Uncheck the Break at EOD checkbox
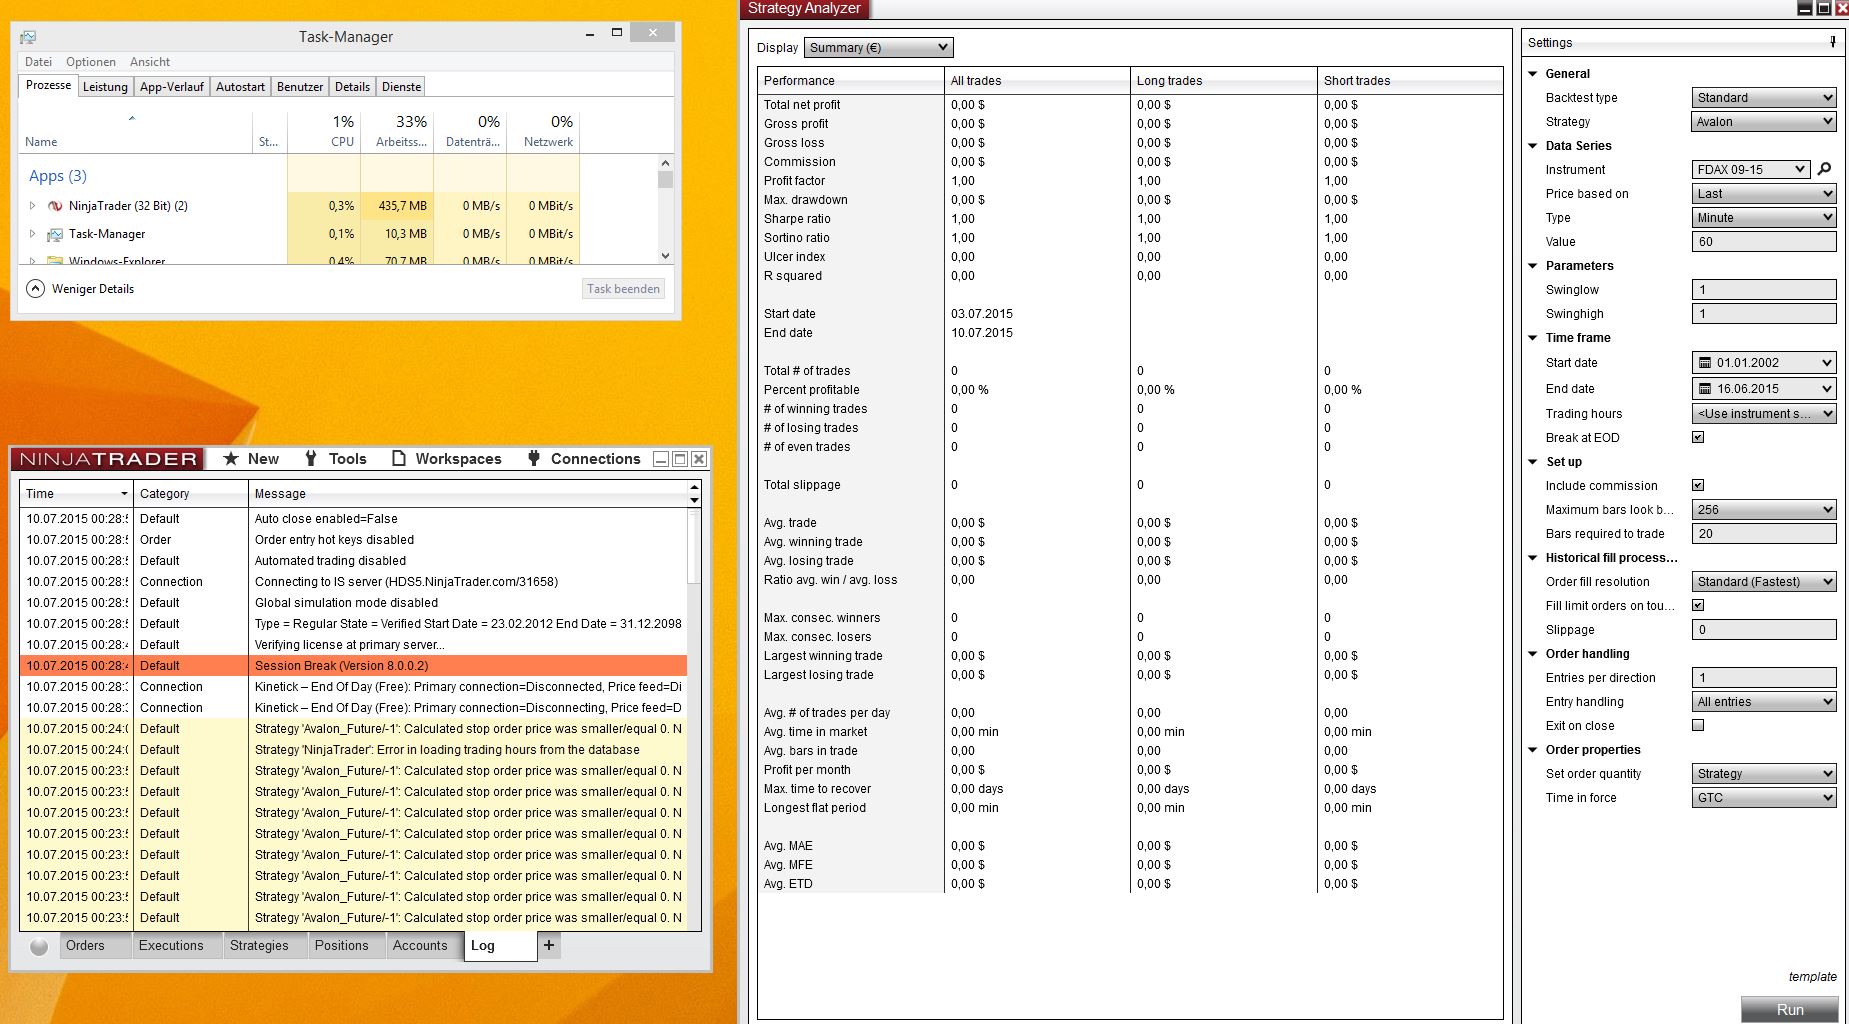 [x=1698, y=437]
